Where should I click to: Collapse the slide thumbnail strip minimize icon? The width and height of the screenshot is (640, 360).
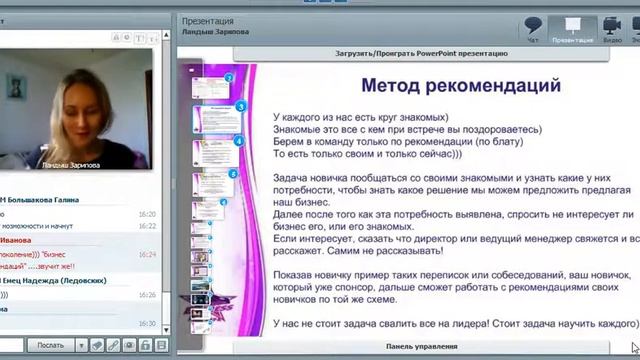click(191, 70)
